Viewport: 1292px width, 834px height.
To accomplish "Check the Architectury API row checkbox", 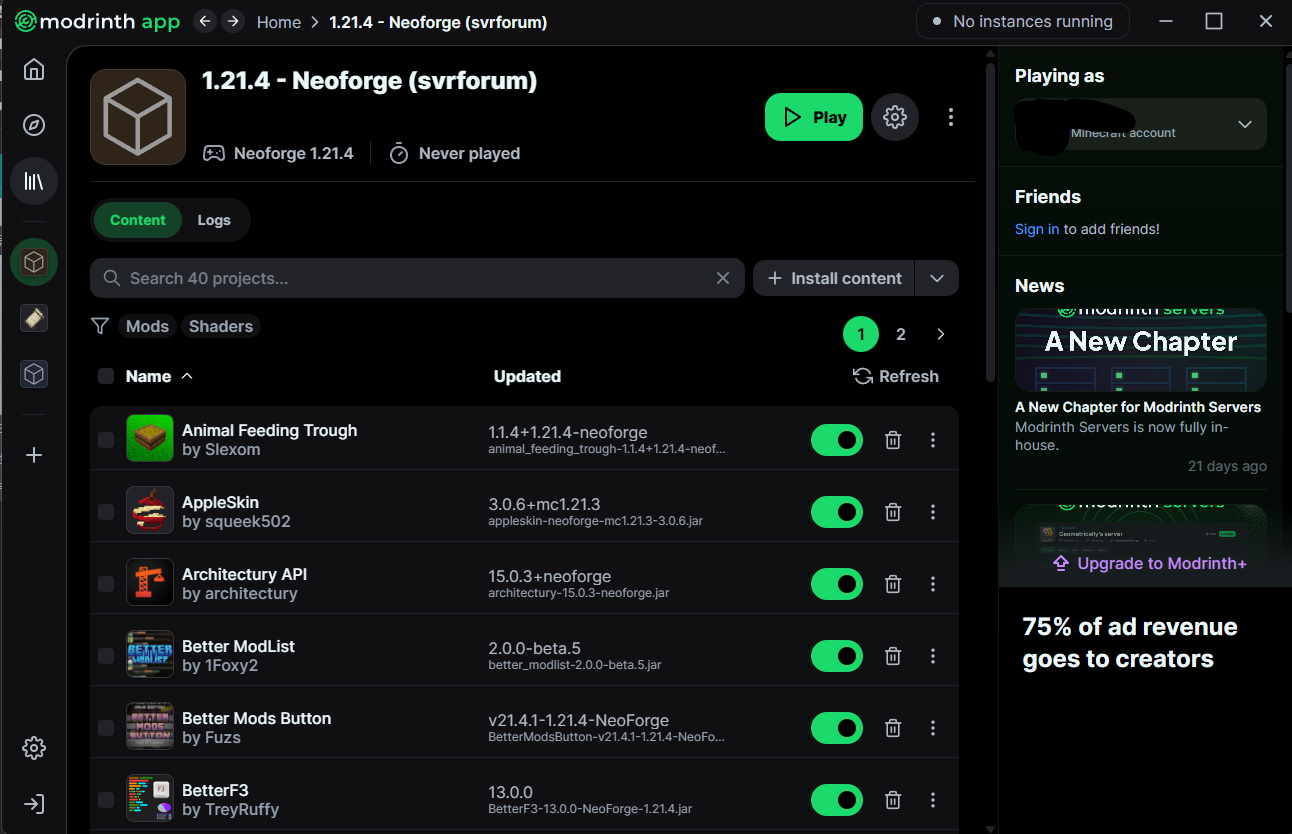I will 106,584.
